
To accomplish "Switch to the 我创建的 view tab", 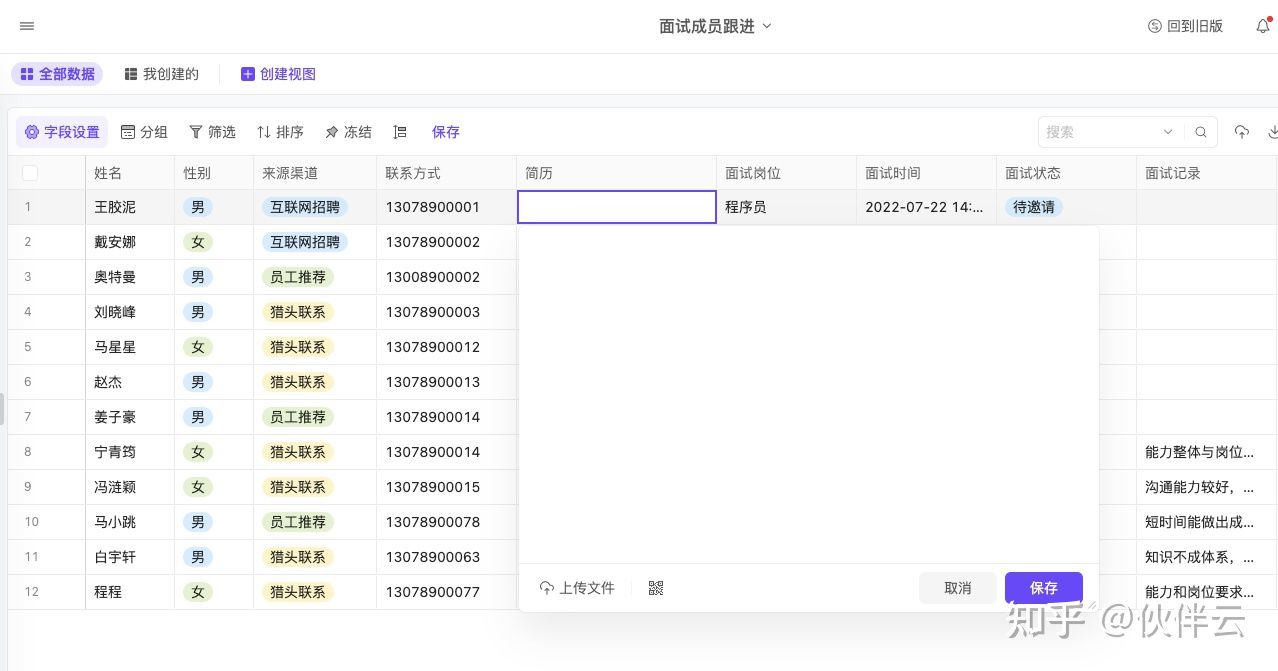I will click(161, 74).
